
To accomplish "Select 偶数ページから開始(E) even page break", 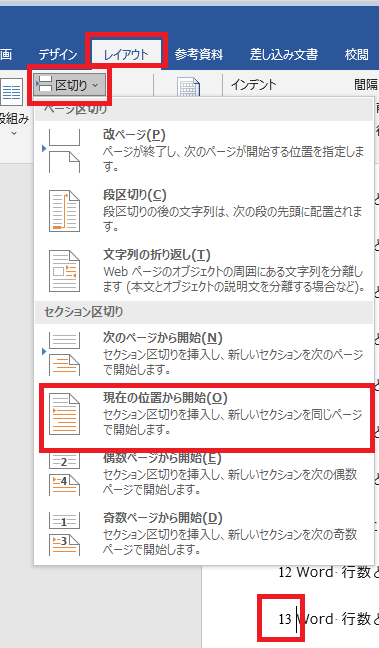I will pyautogui.click(x=204, y=474).
